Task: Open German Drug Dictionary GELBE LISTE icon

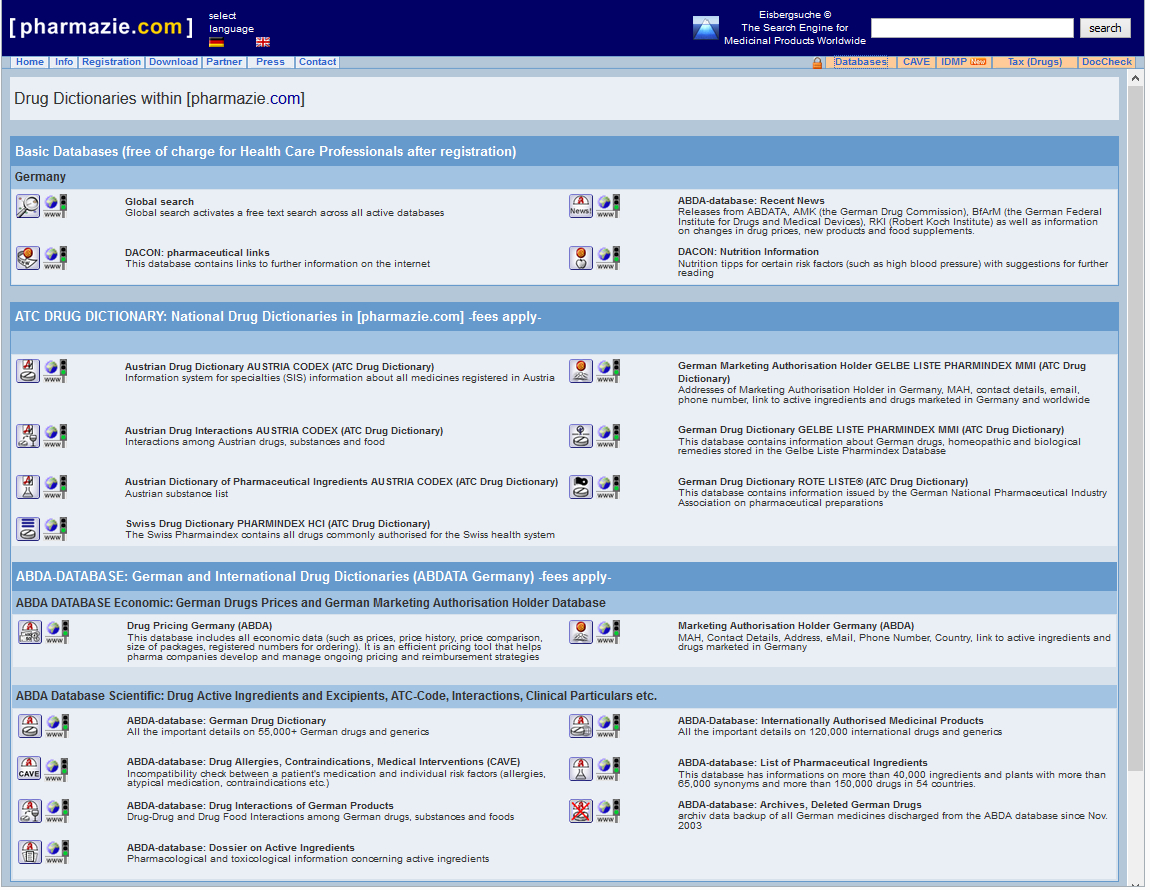Action: [x=581, y=436]
